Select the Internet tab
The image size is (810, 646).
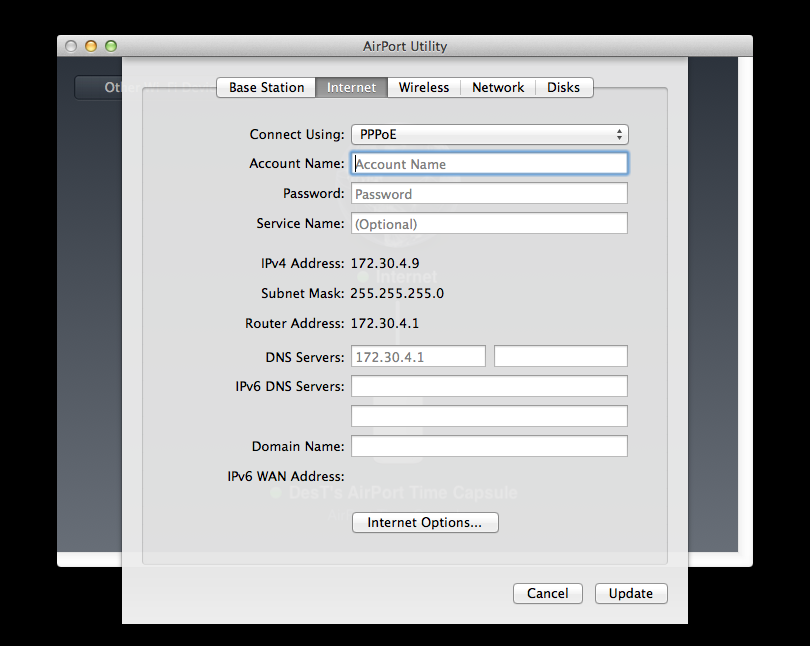pos(351,87)
